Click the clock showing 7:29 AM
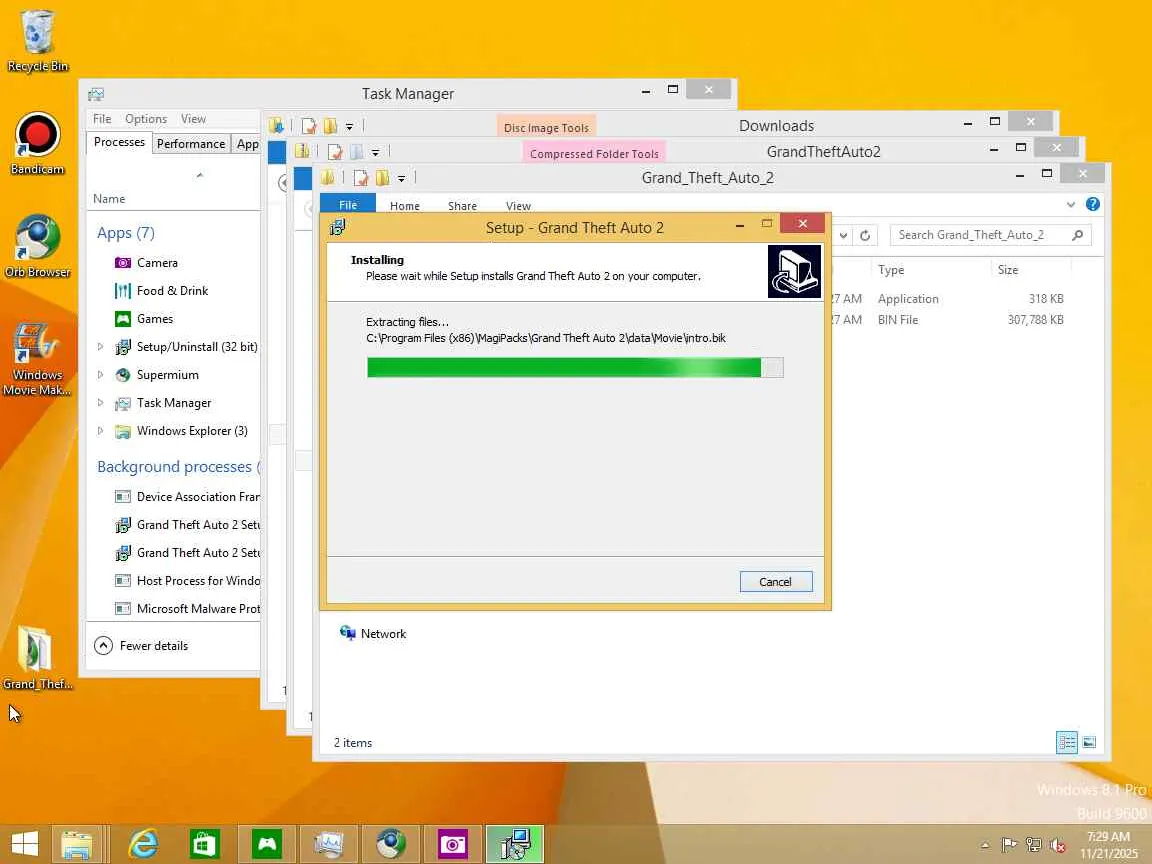Image resolution: width=1152 pixels, height=864 pixels. [x=1109, y=837]
